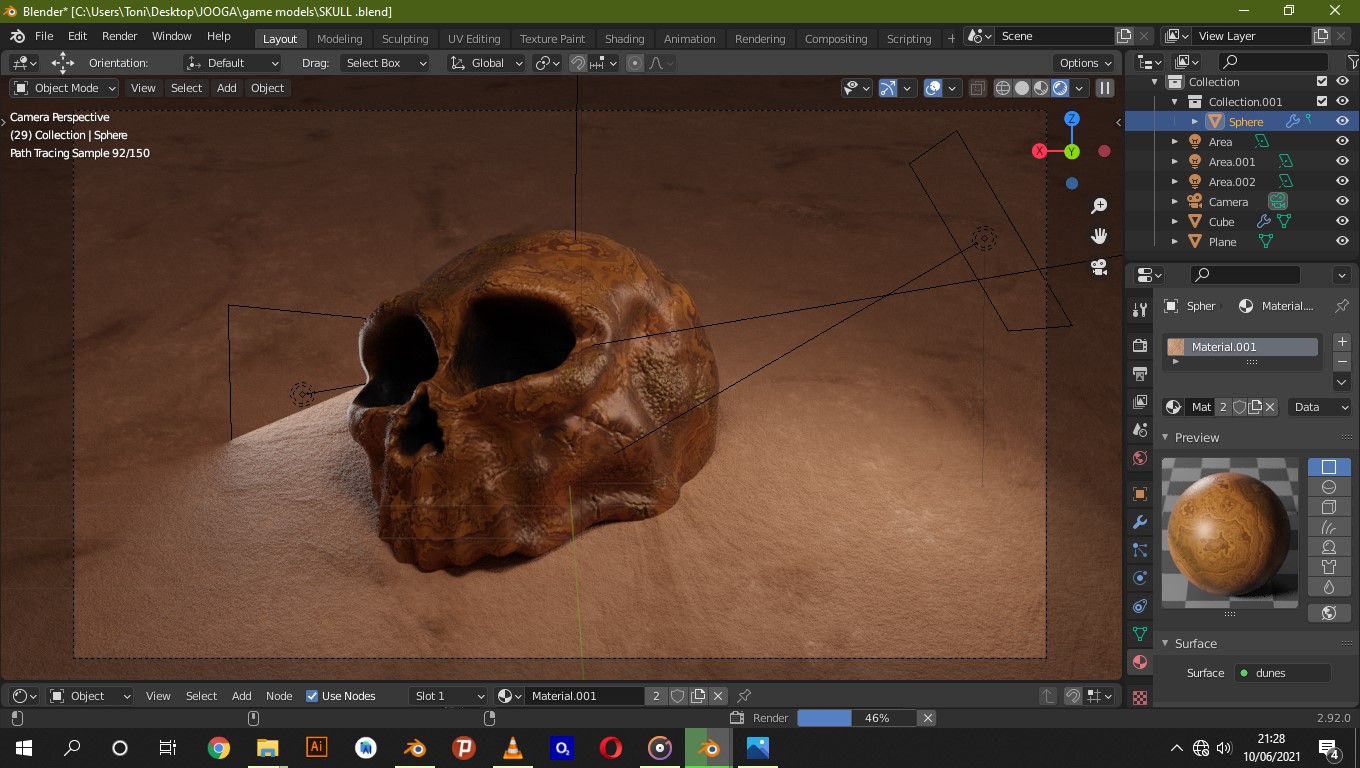Open the Object Constraint properties tab
The image size is (1360, 768).
coord(1139,606)
